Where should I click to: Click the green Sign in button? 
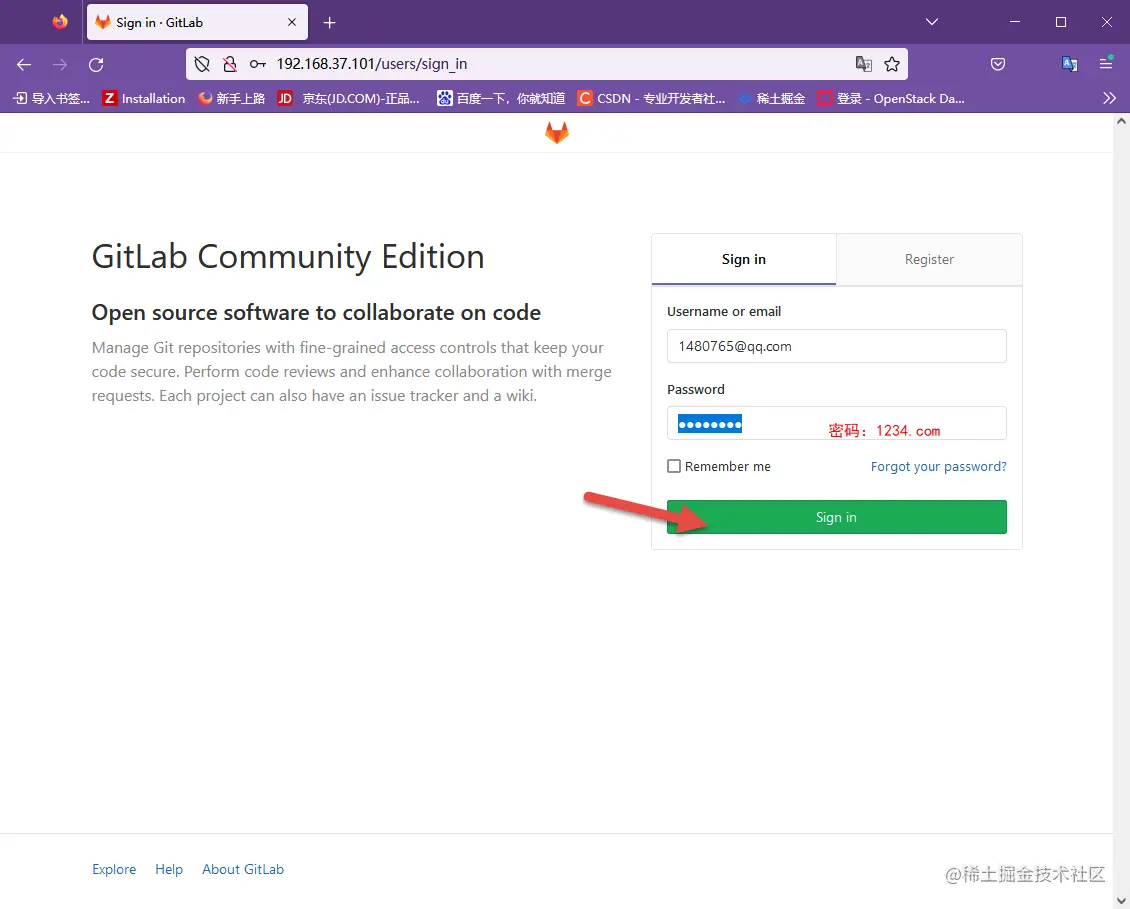837,517
